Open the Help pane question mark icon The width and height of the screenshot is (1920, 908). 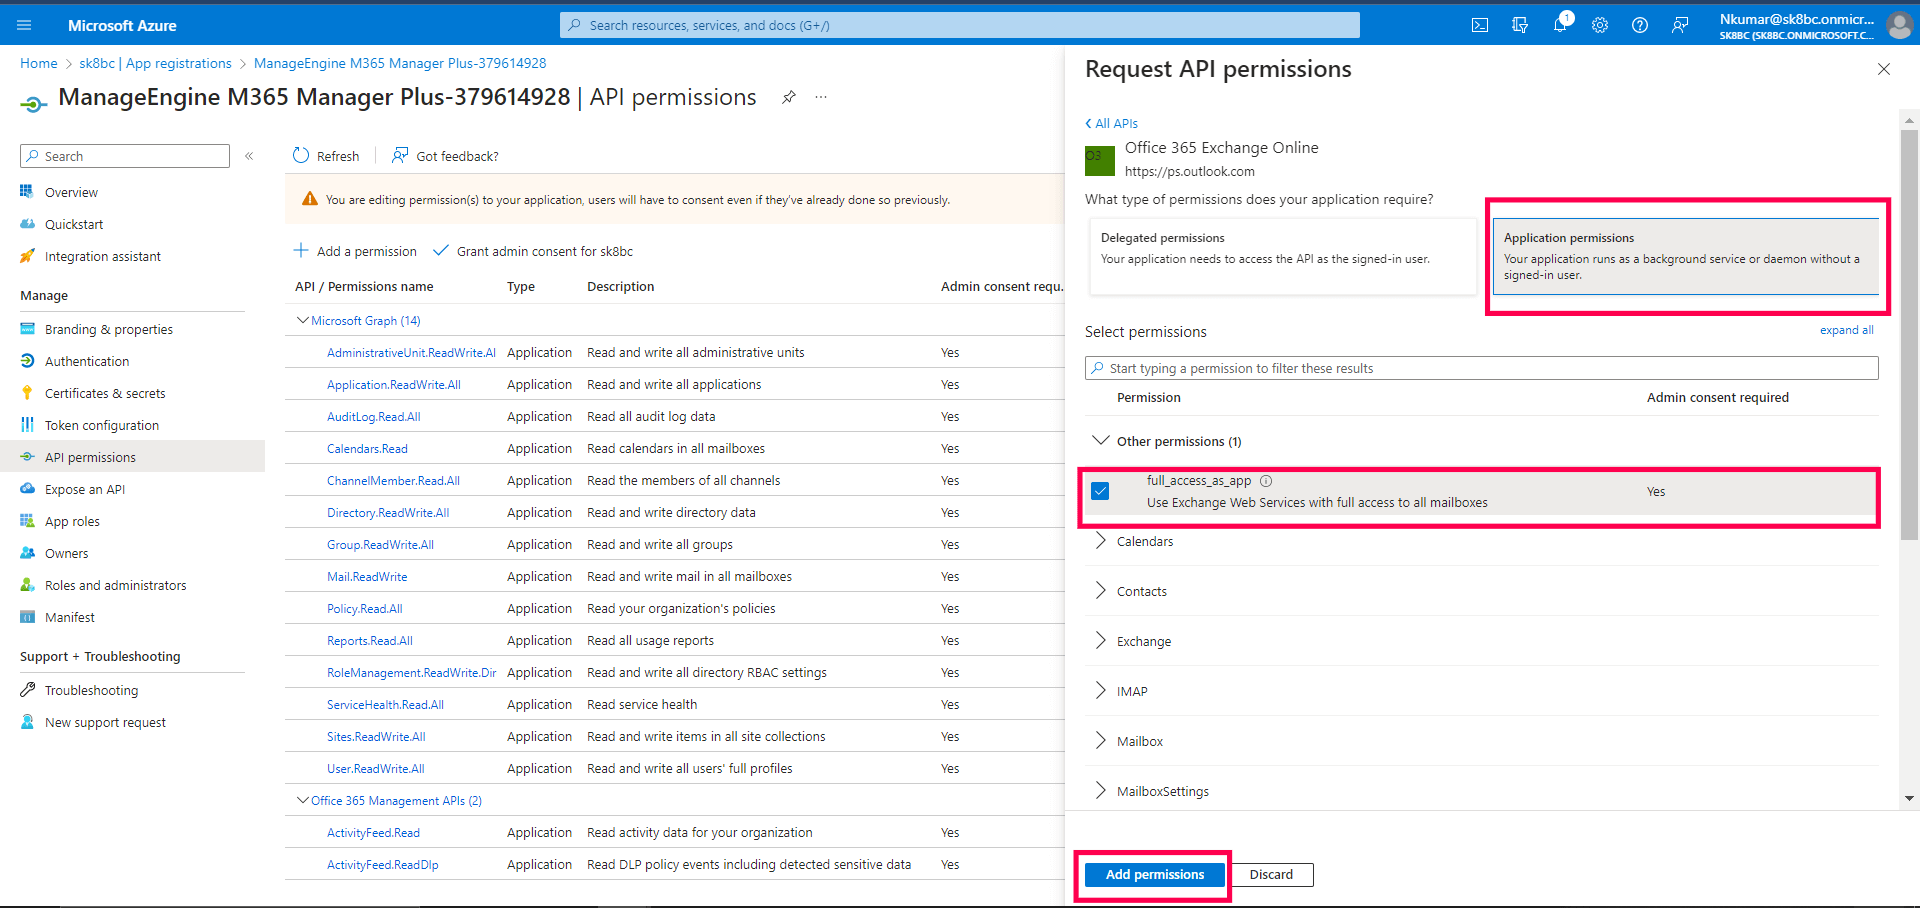point(1640,25)
